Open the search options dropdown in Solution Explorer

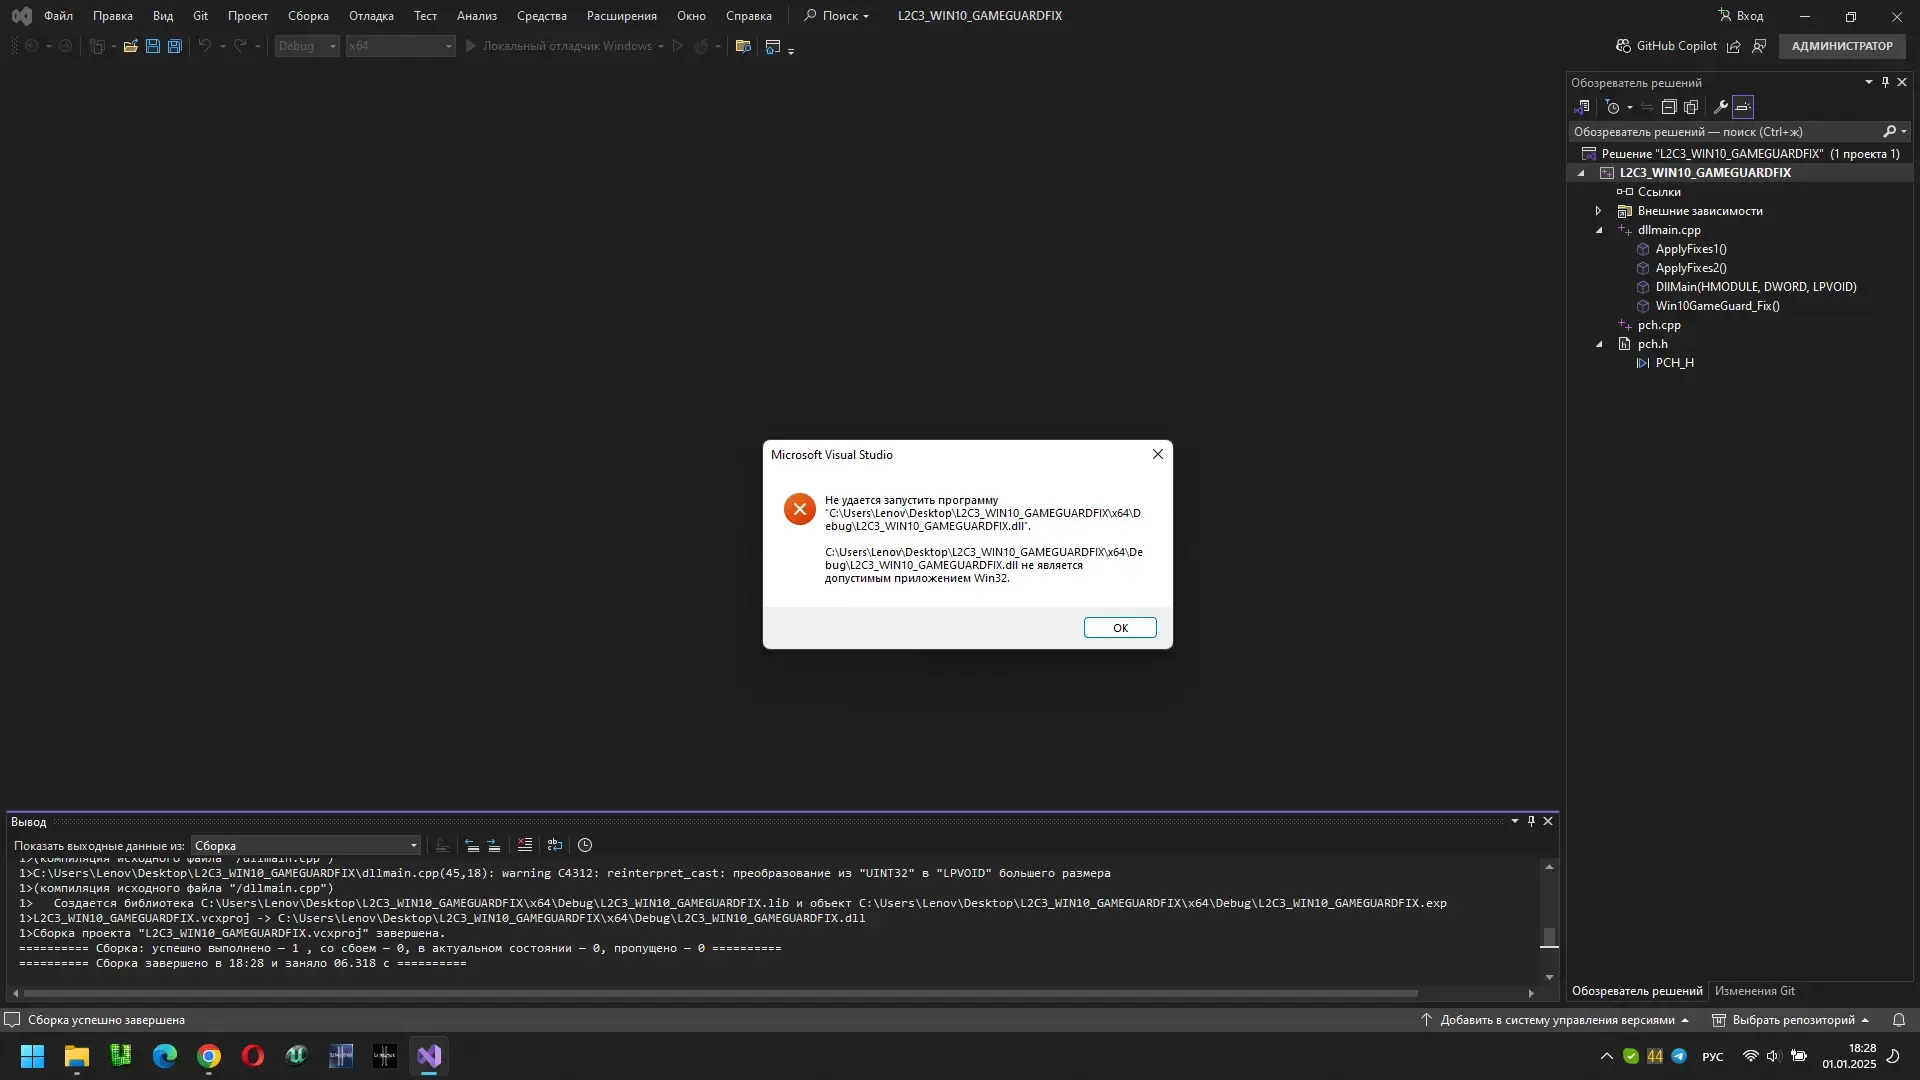(1903, 132)
